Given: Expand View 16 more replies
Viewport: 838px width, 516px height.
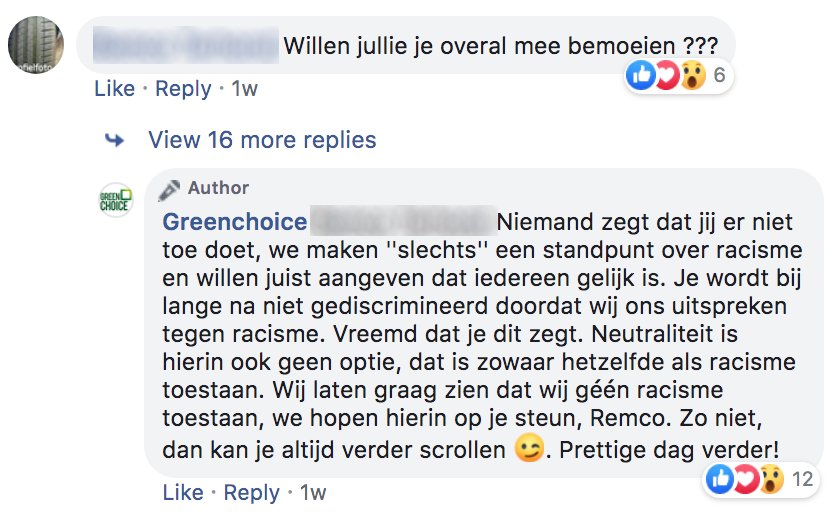Looking at the screenshot, I should (262, 140).
